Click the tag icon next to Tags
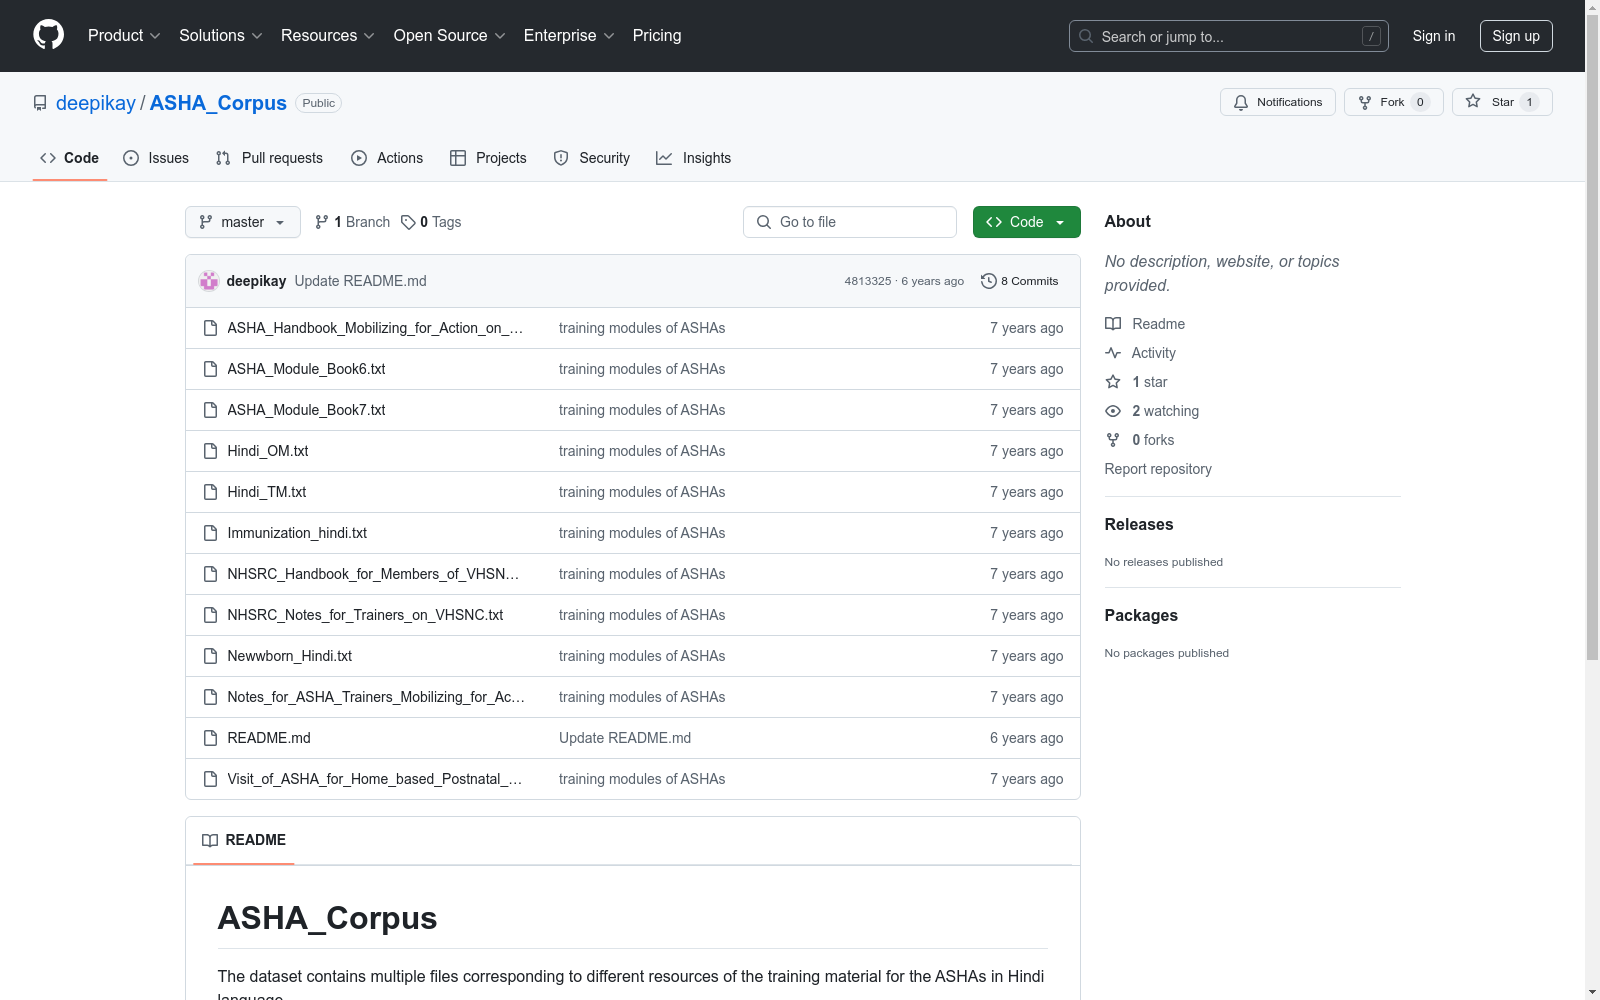The width and height of the screenshot is (1600, 1000). (x=408, y=222)
